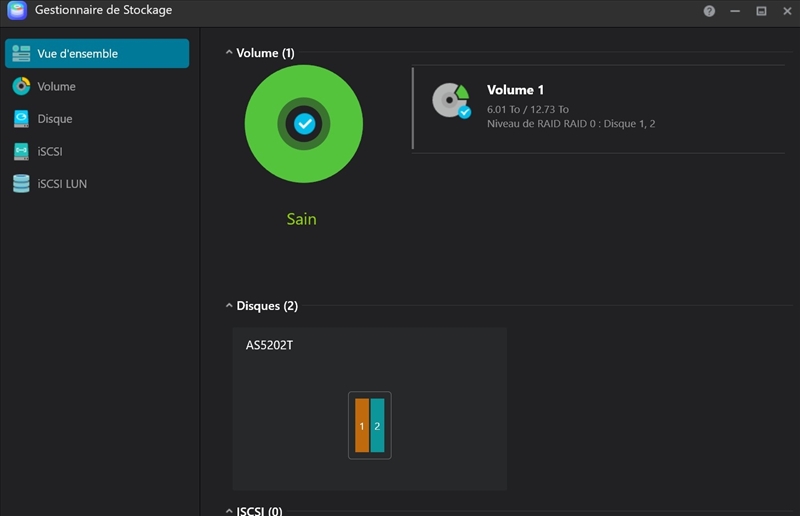The width and height of the screenshot is (800, 516).
Task: Click the blue checkmark in the green ring
Action: [304, 124]
